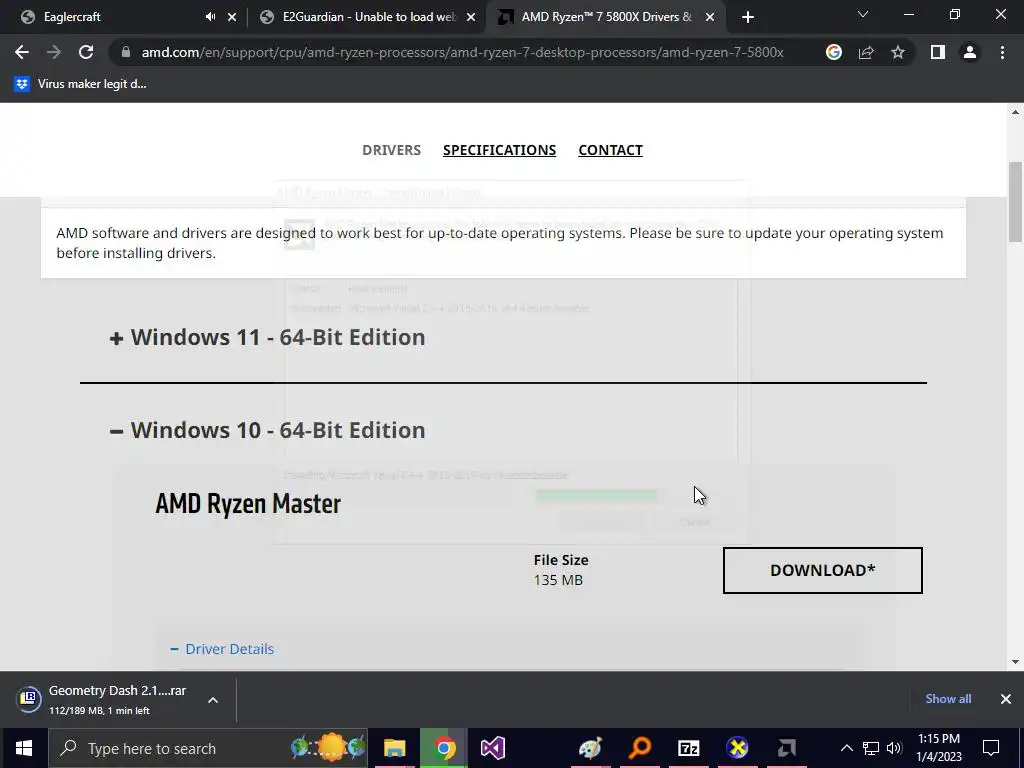Collapse the Driver Details section
The height and width of the screenshot is (768, 1024).
[x=222, y=648]
